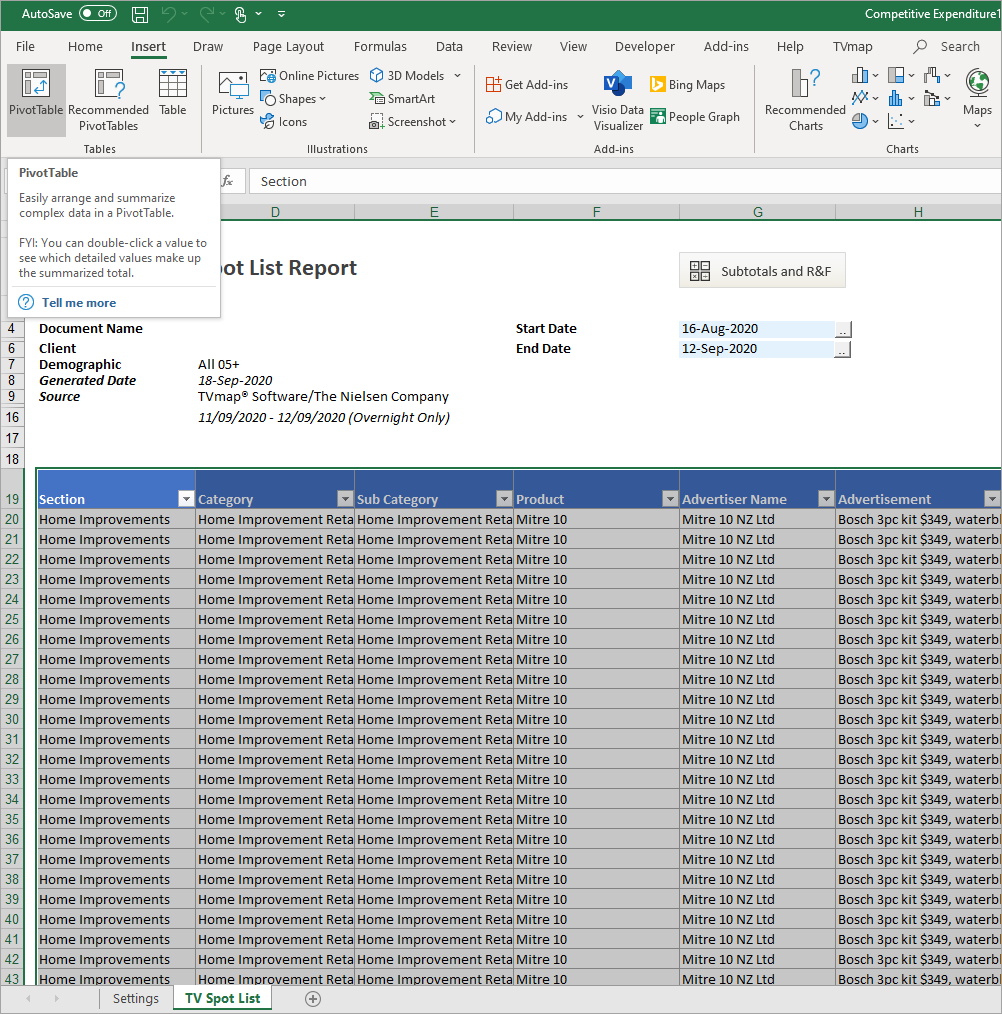
Task: Expand the 3D Models dropdown arrow
Action: click(457, 76)
